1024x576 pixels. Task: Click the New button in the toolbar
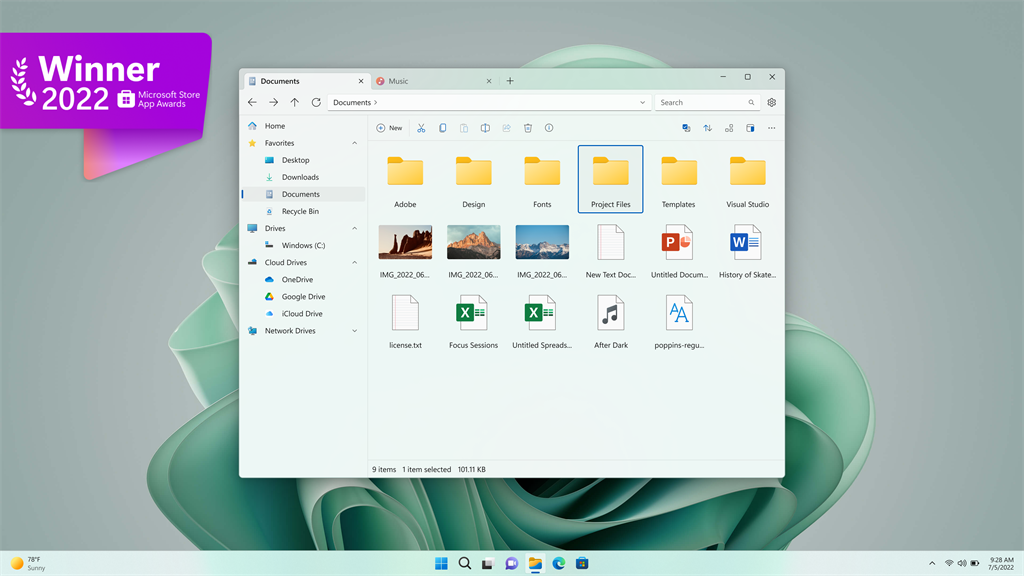[389, 128]
